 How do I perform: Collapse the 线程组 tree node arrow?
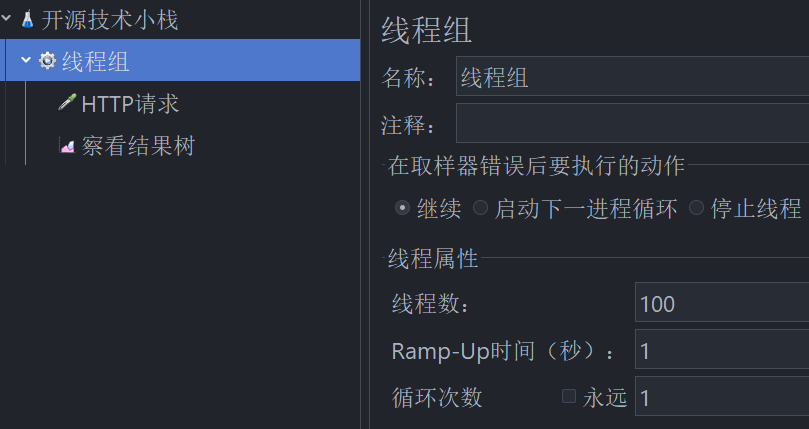tap(26, 60)
